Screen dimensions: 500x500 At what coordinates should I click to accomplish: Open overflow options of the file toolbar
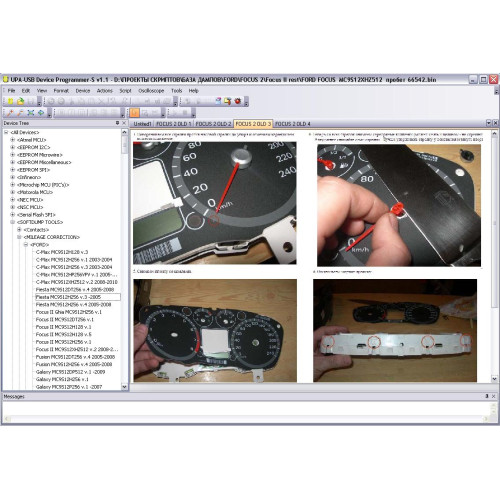click(x=39, y=102)
